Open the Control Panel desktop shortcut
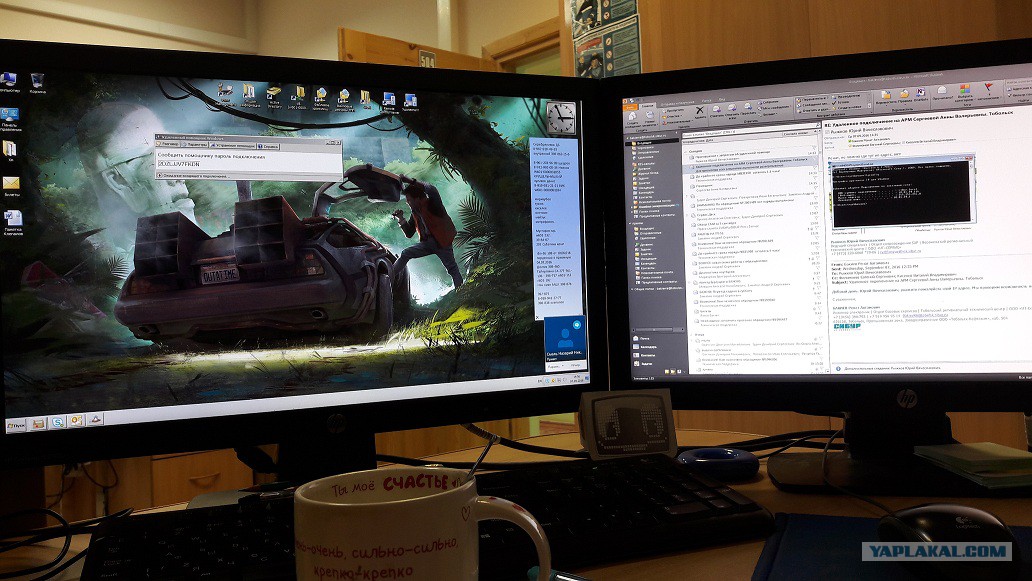 click(x=9, y=117)
